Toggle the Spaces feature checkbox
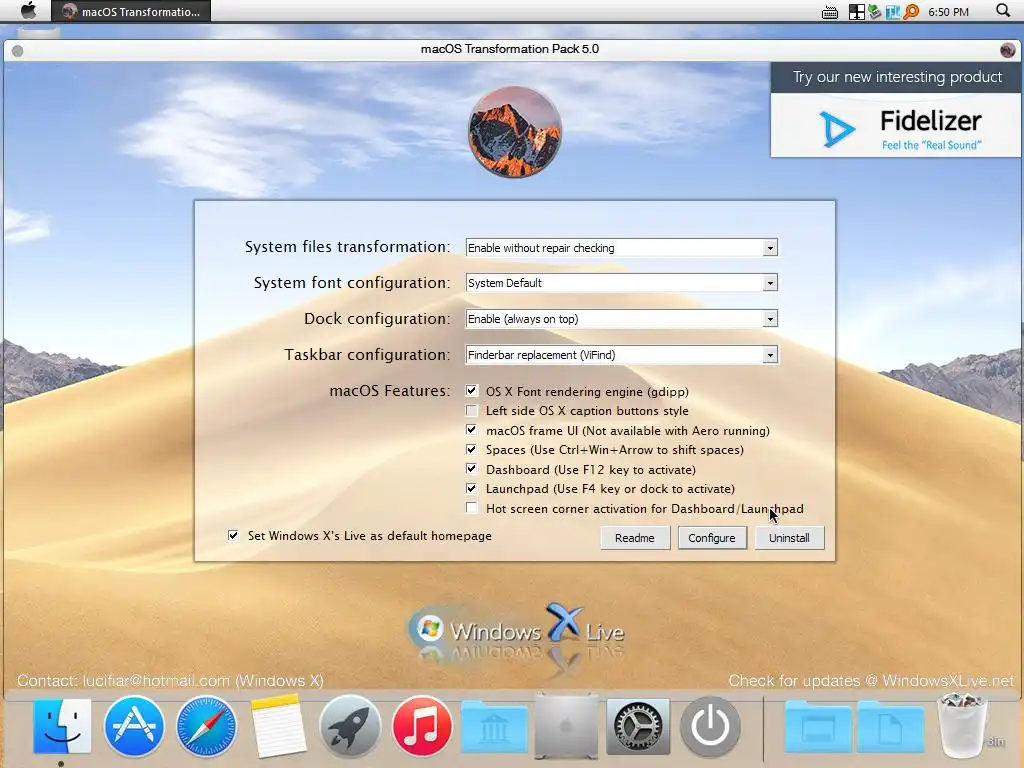Viewport: 1024px width, 768px height. tap(472, 449)
